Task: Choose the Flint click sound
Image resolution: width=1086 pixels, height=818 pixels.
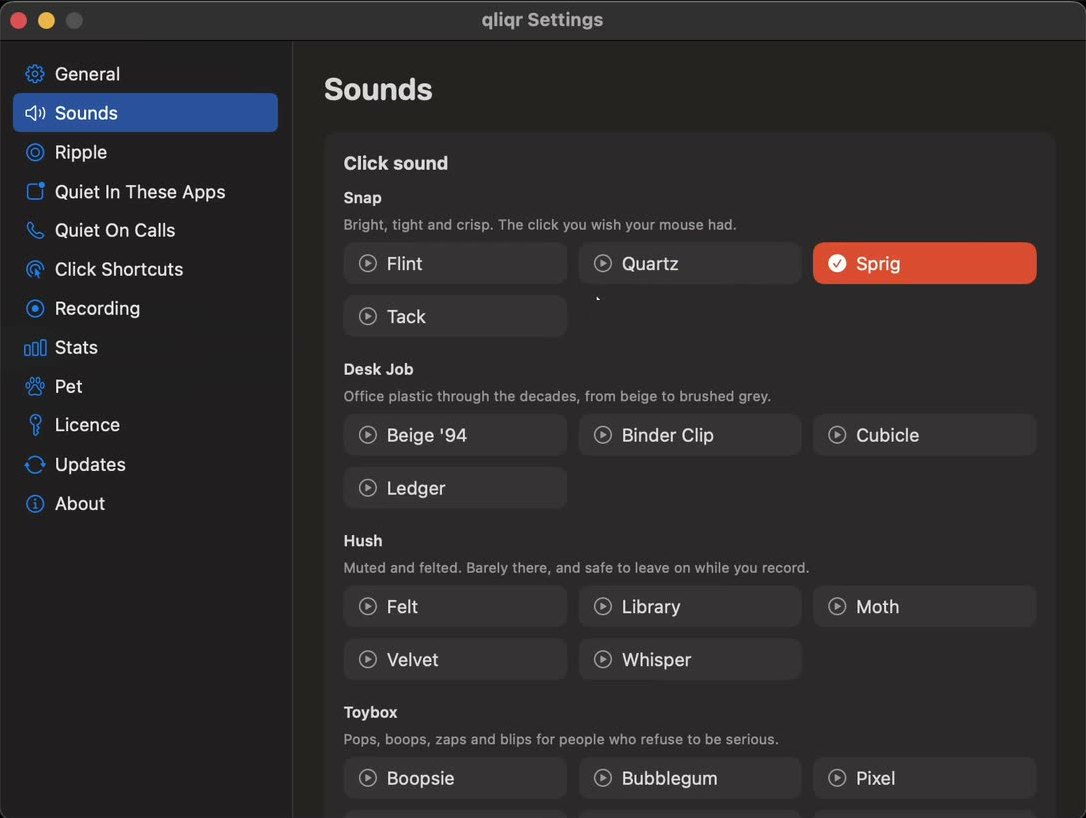Action: click(455, 263)
